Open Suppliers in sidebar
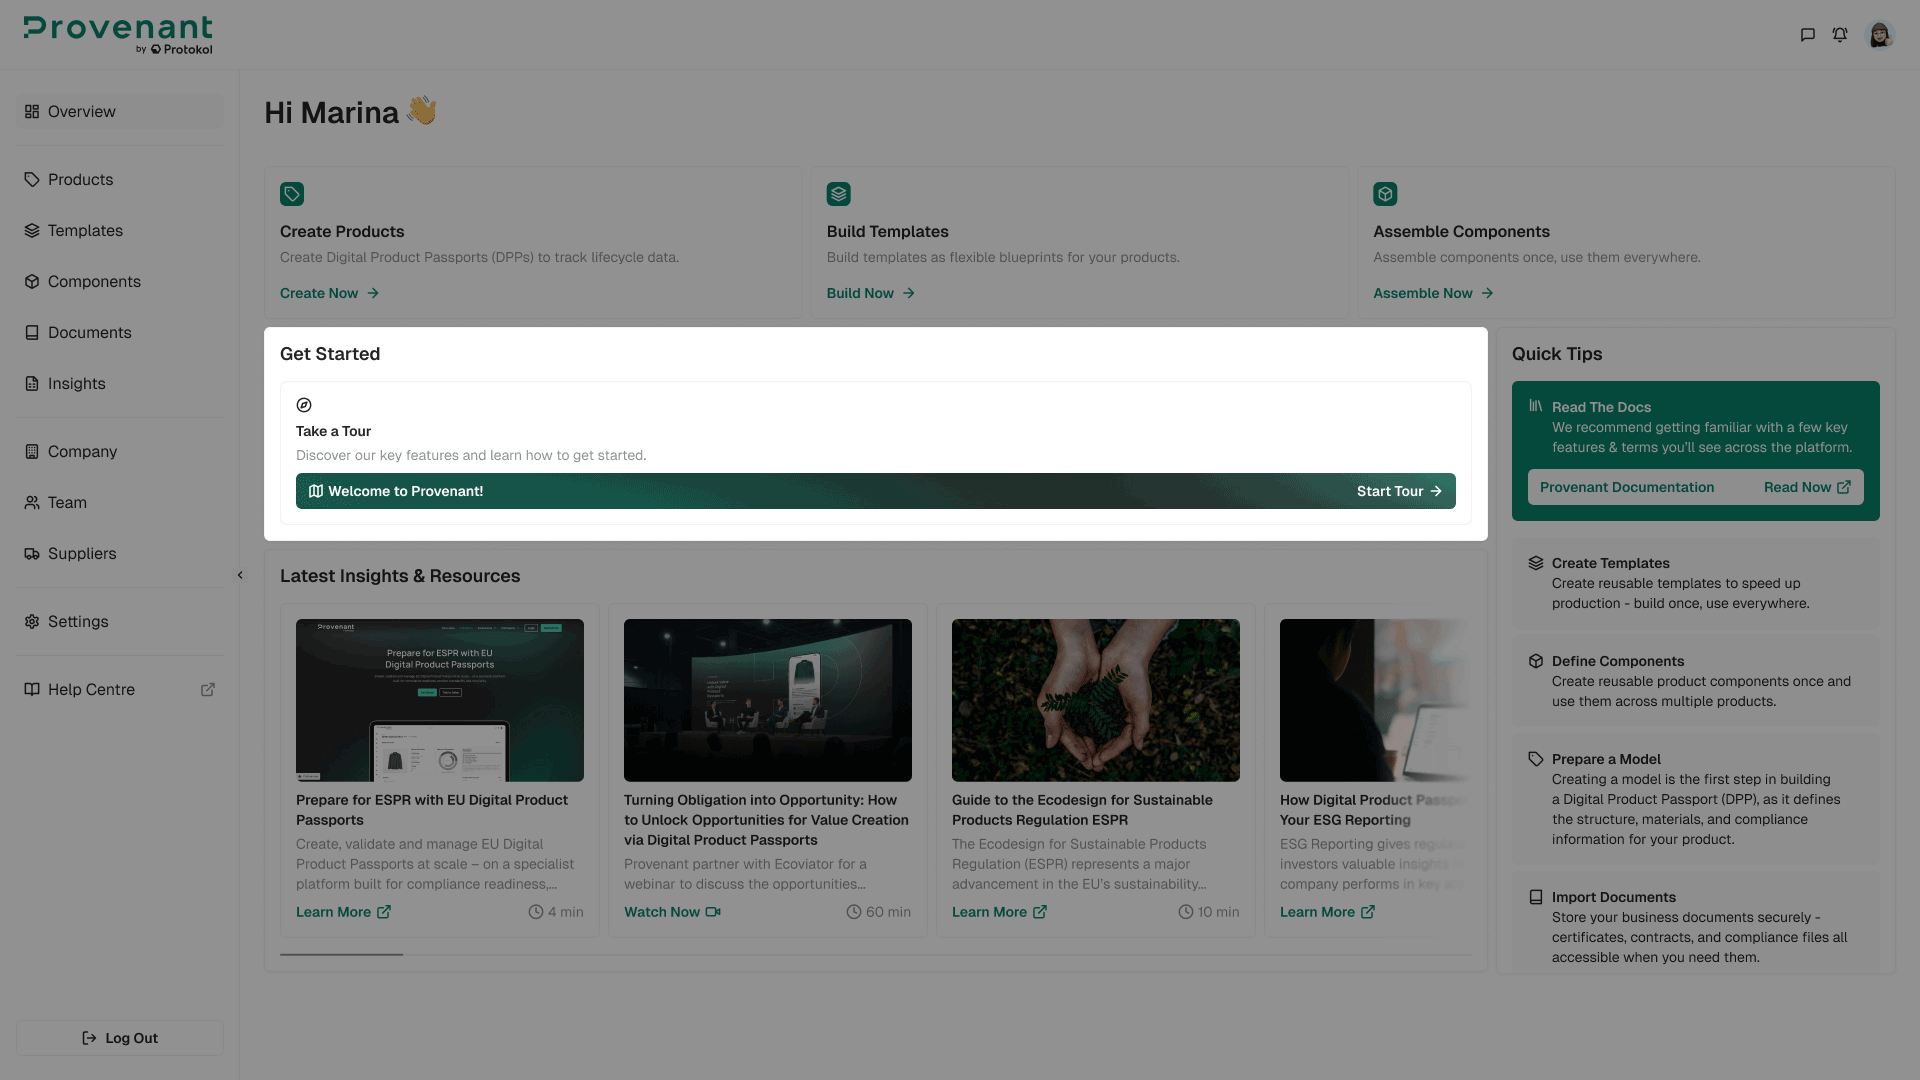This screenshot has height=1080, width=1920. 120,553
